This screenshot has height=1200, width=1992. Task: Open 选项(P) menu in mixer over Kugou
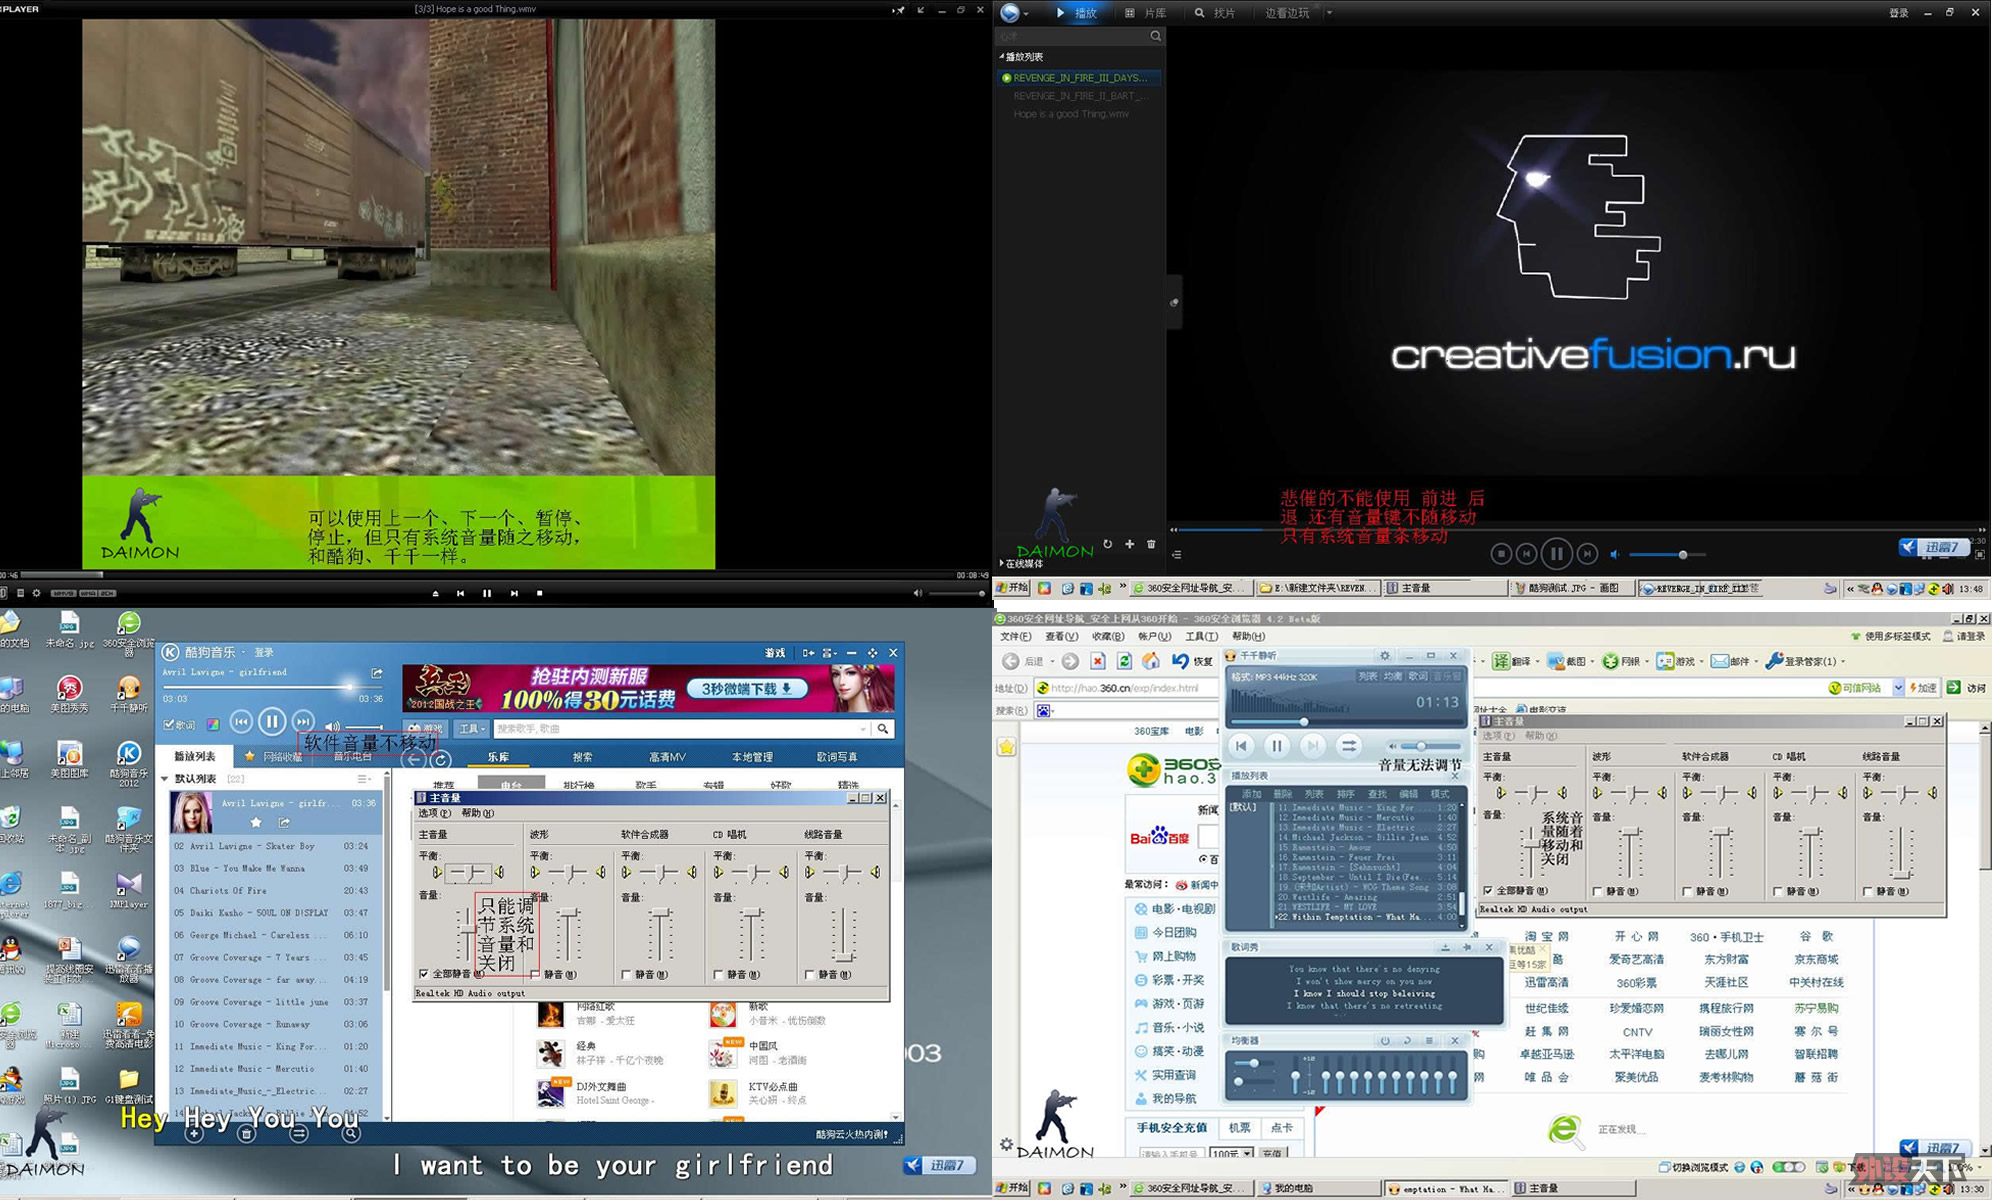pos(434,813)
